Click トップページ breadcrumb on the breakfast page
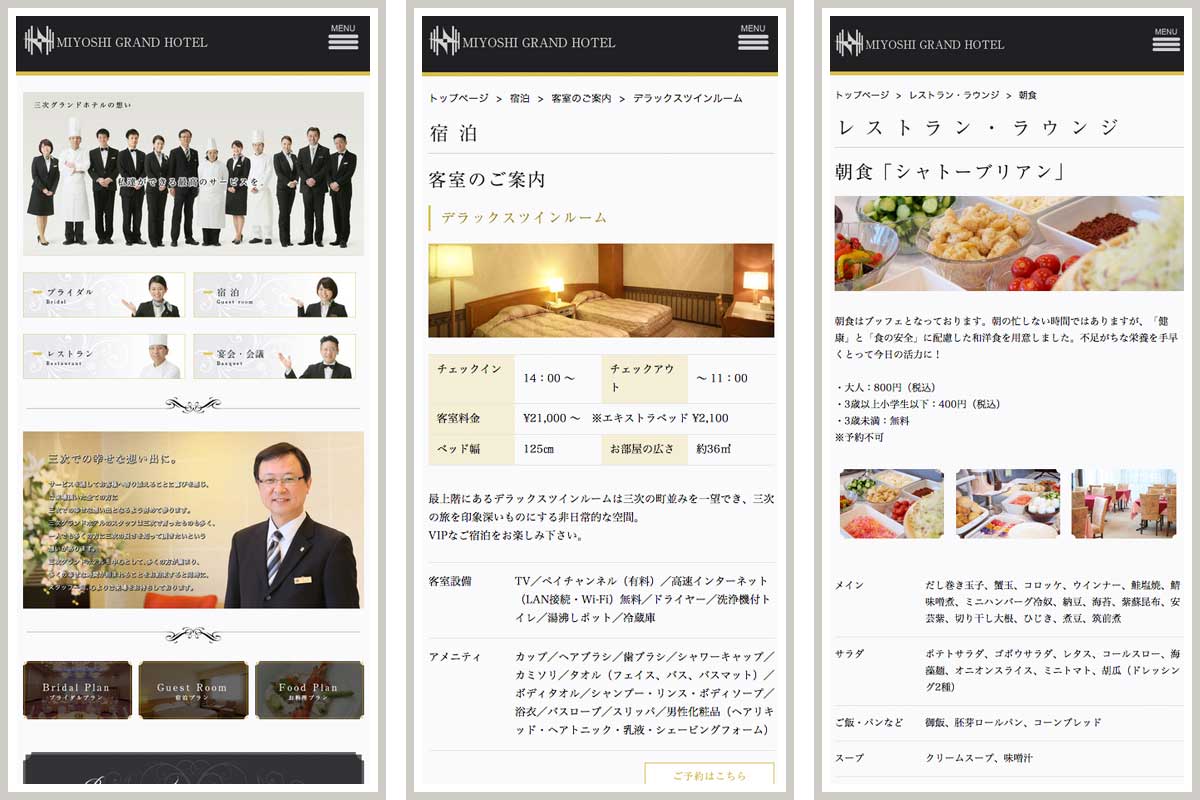 click(862, 95)
